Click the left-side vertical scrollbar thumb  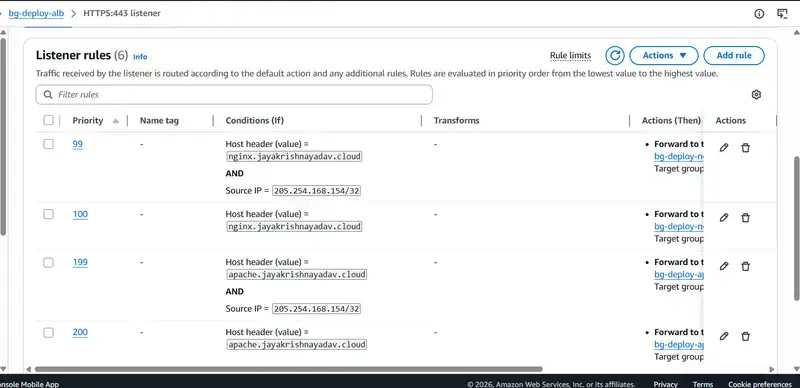pos(3,137)
